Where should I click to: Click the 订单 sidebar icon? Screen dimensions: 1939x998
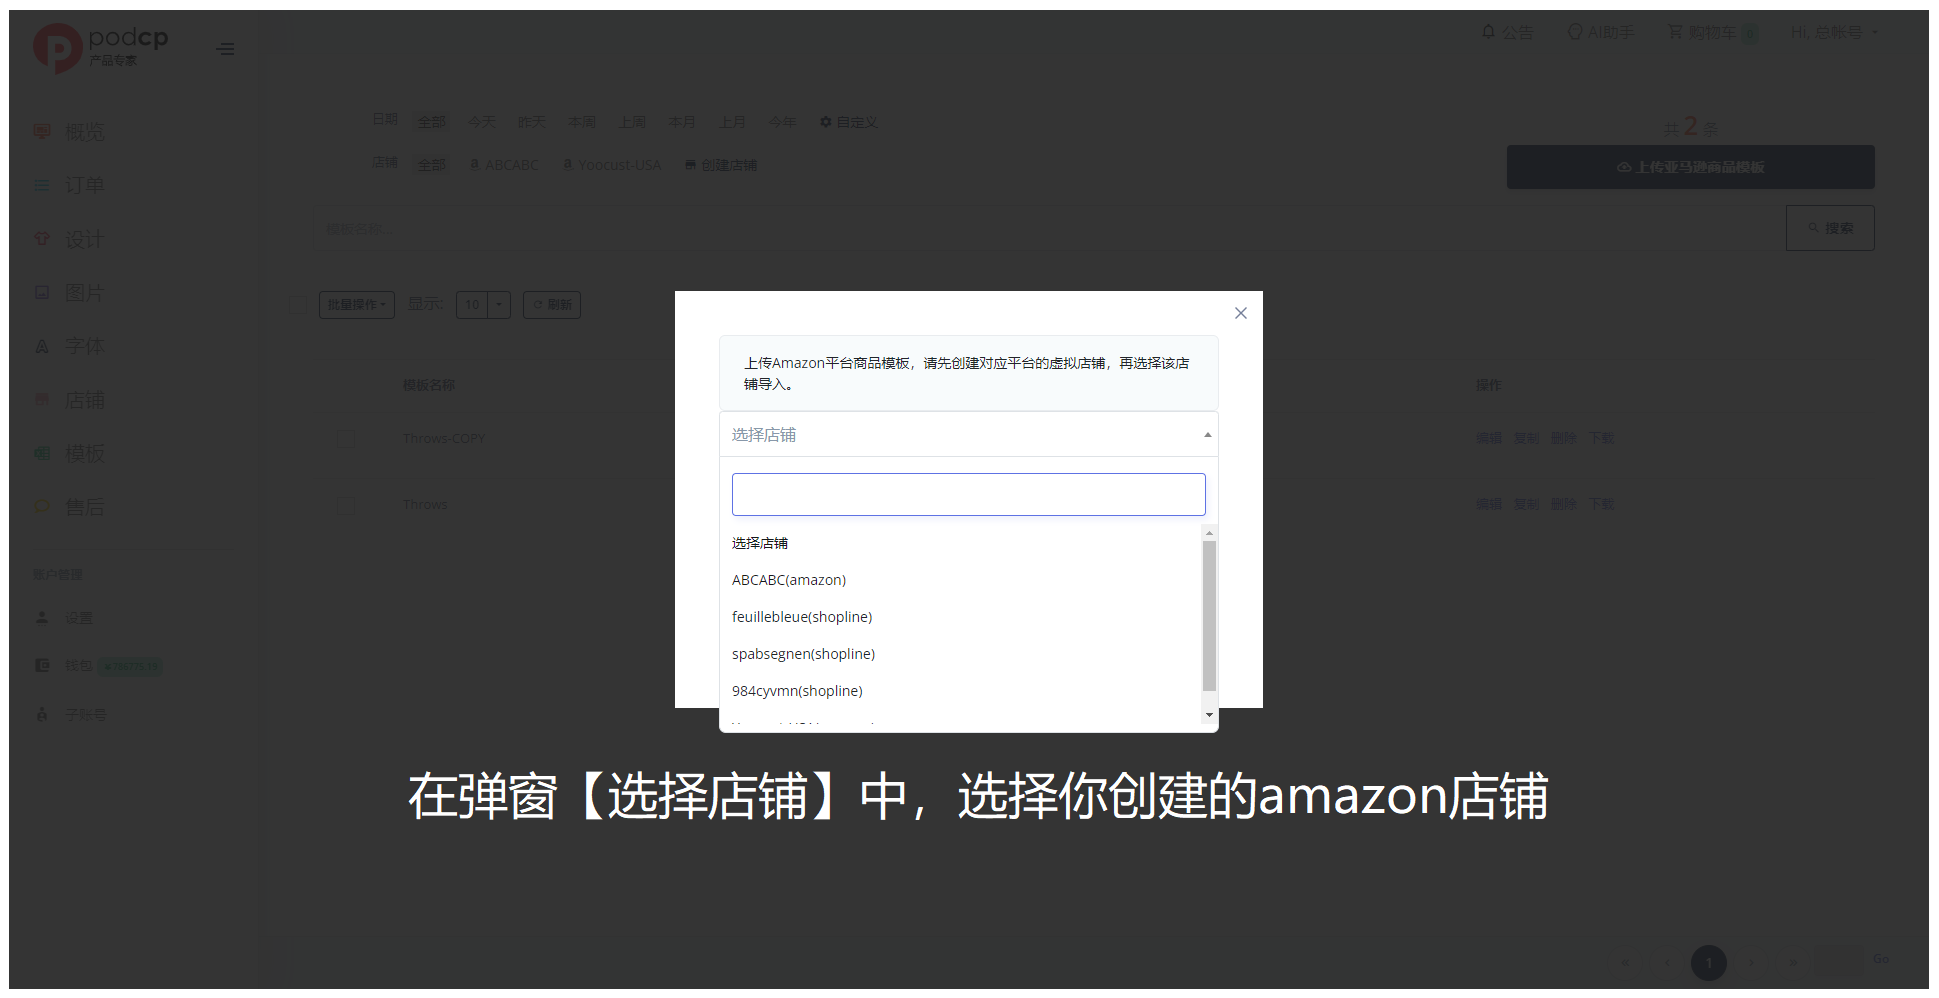click(42, 185)
